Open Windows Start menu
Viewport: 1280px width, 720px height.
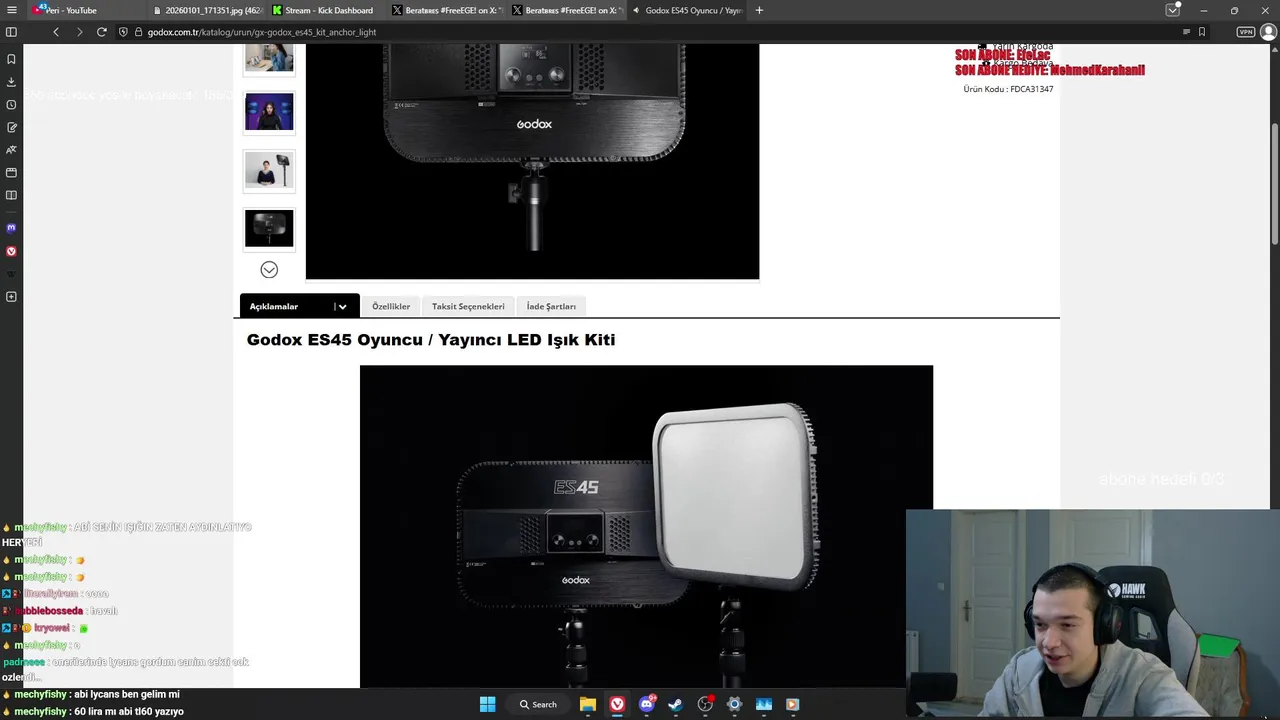pos(487,704)
